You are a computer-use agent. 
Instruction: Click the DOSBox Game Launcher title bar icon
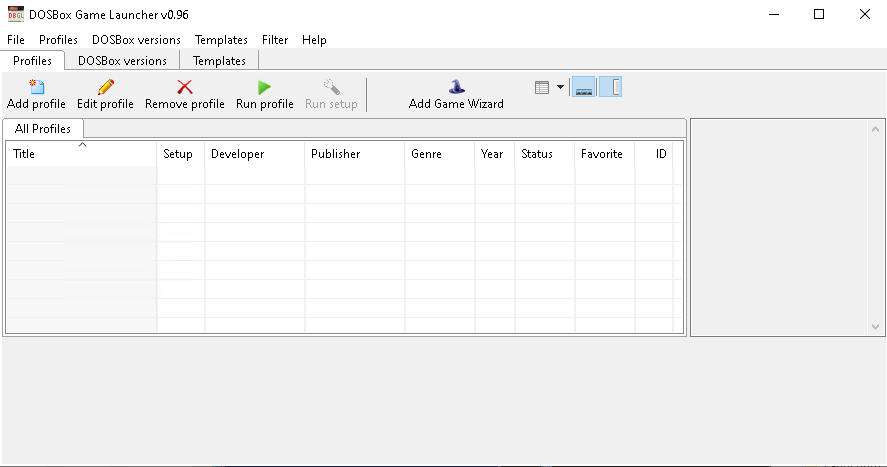(x=16, y=14)
